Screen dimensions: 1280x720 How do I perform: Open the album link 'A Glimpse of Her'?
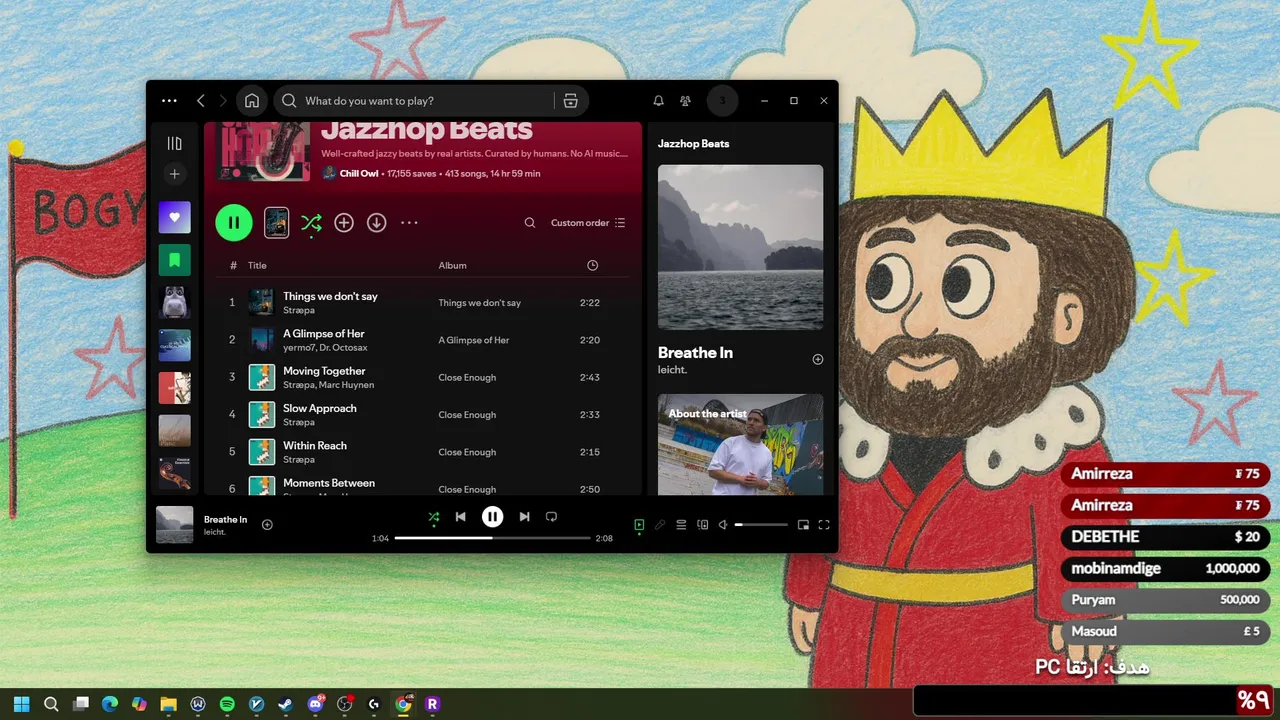474,340
